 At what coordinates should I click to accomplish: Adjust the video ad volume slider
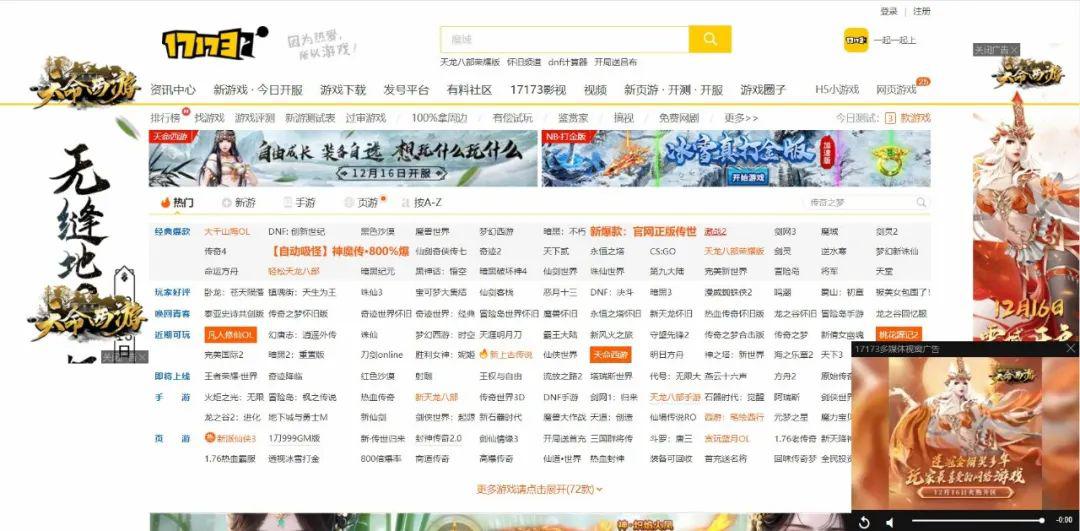click(977, 521)
